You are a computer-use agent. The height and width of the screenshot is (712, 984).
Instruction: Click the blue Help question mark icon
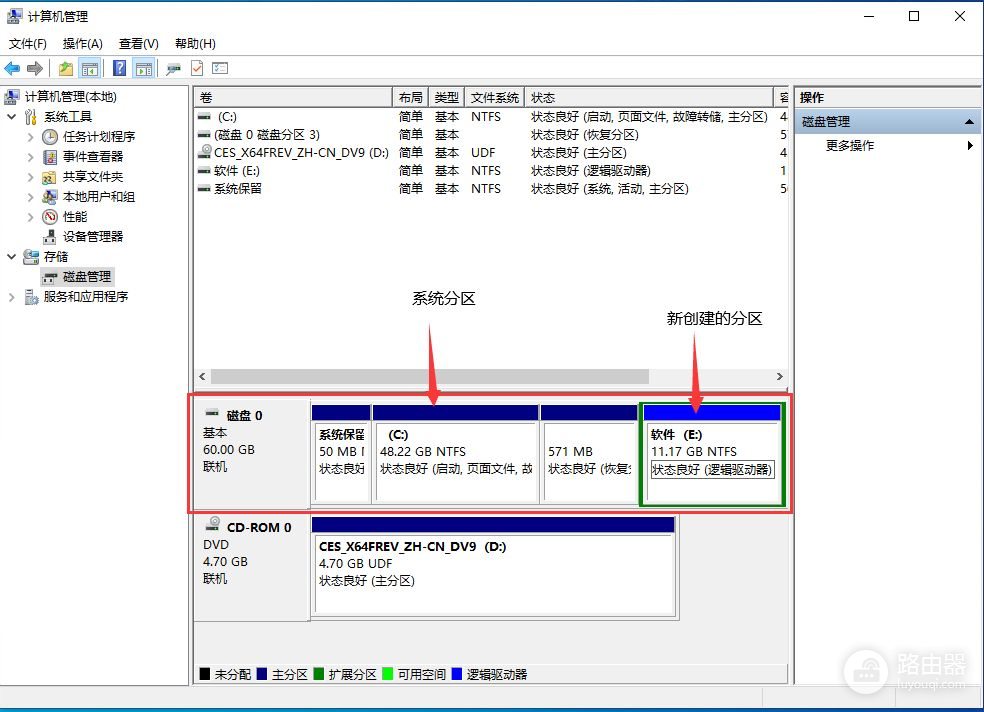coord(119,68)
